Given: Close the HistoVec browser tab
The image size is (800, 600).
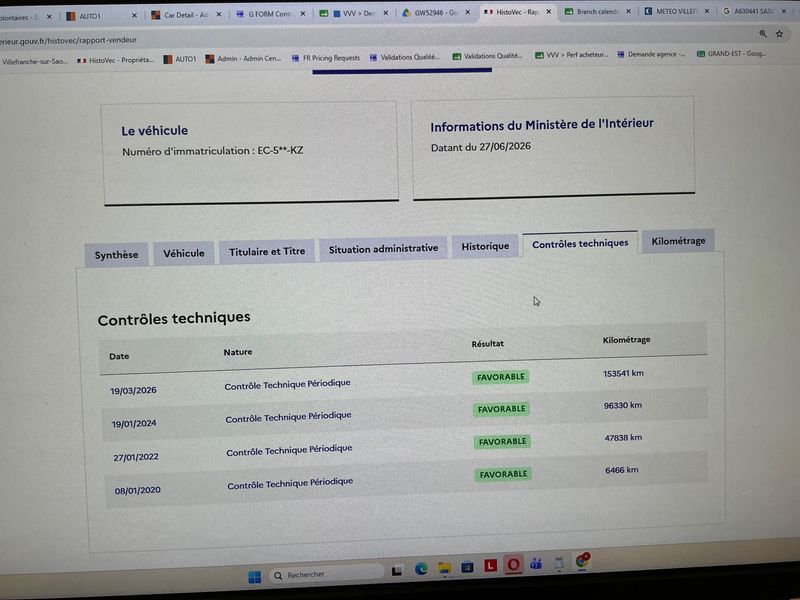Looking at the screenshot, I should pyautogui.click(x=548, y=11).
